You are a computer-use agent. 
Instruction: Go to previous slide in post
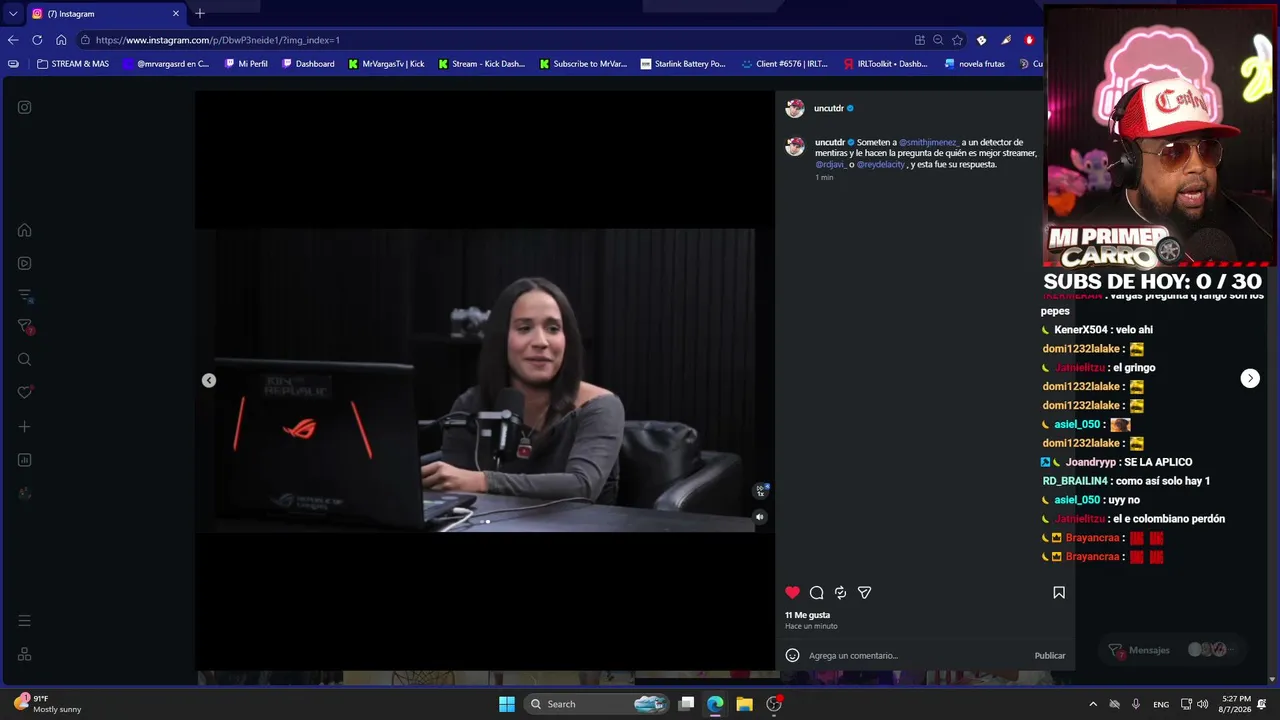(209, 380)
